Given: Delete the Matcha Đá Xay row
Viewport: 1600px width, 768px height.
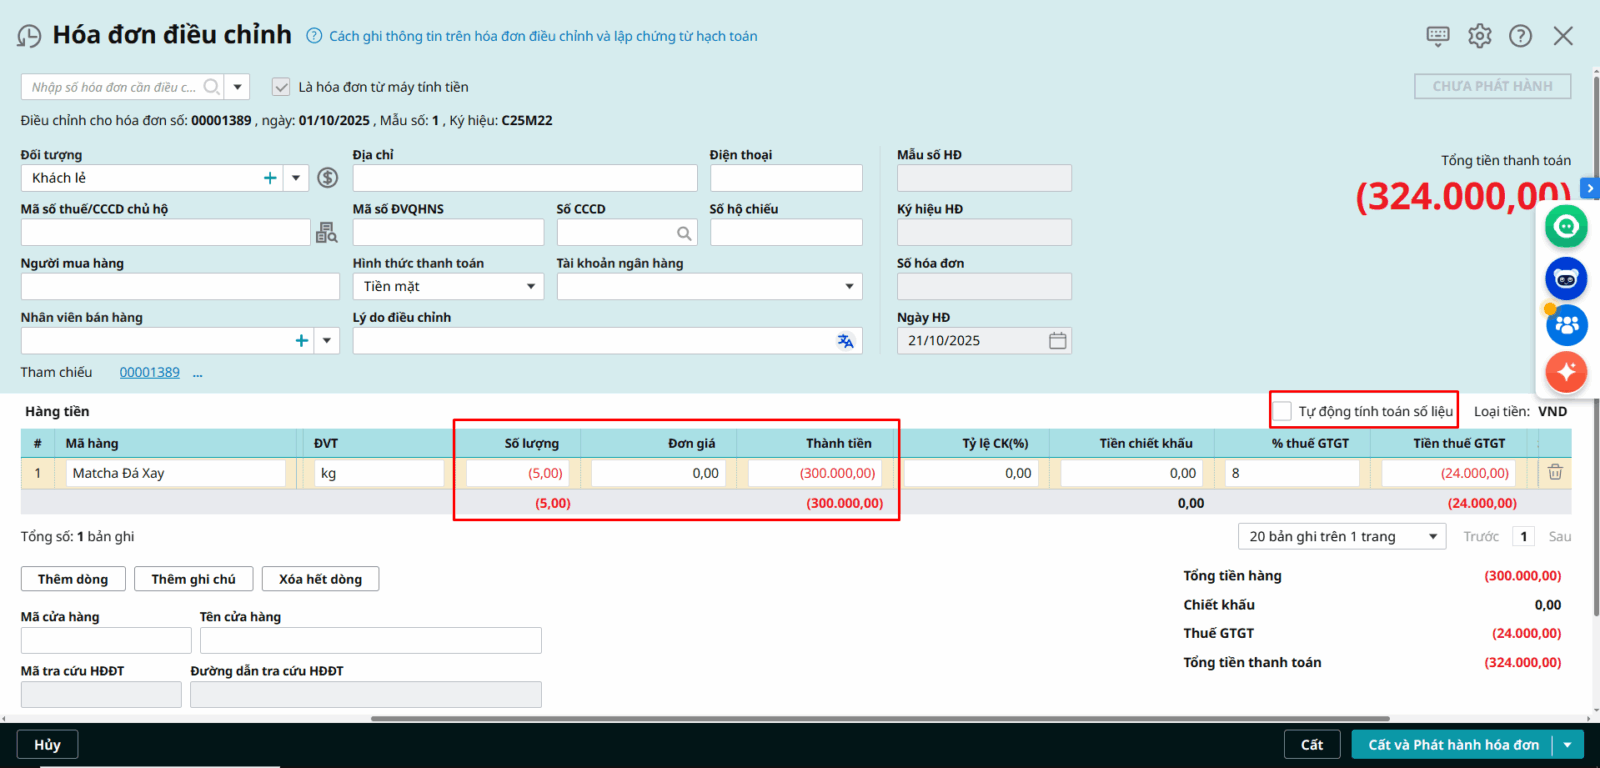Looking at the screenshot, I should pos(1555,472).
